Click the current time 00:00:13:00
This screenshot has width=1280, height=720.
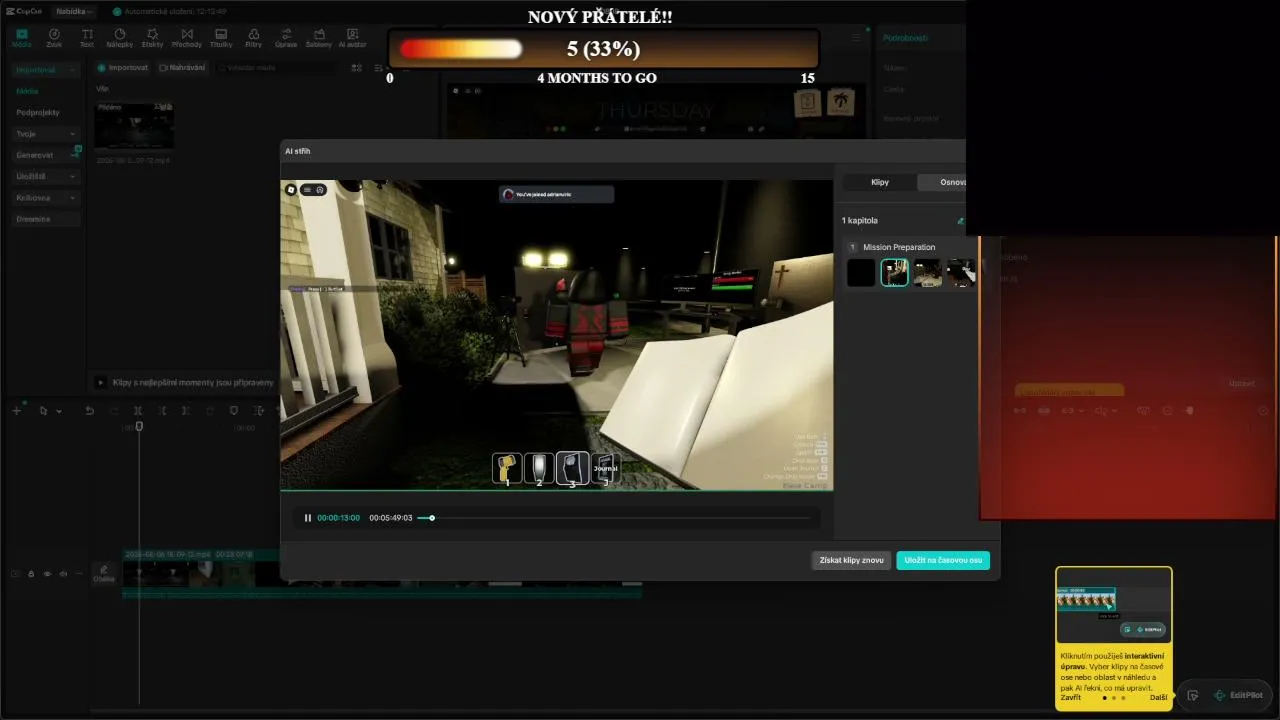click(338, 518)
